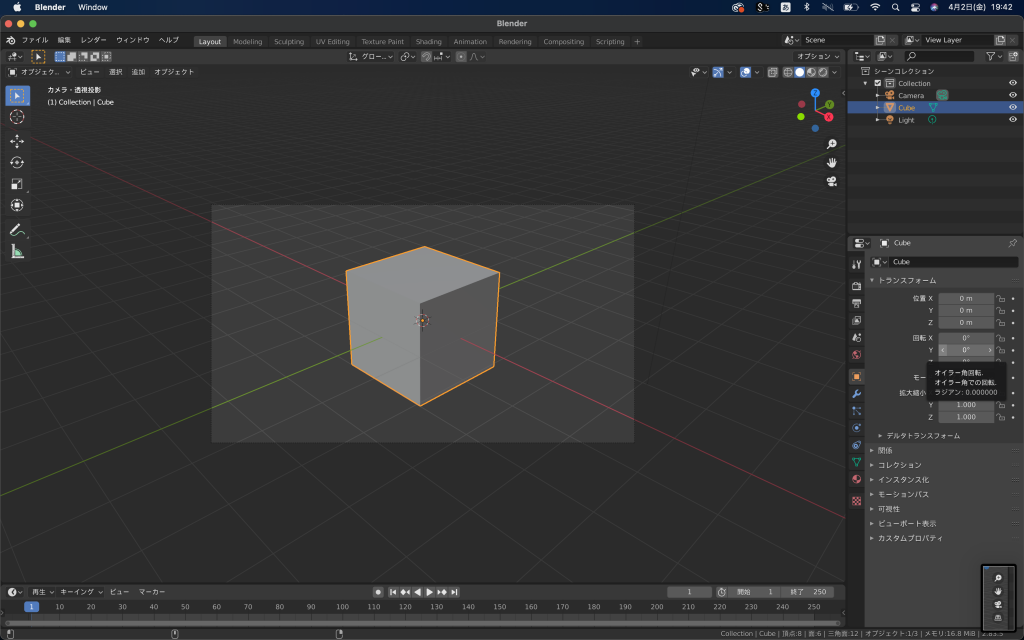Image resolution: width=1024 pixels, height=640 pixels.
Task: Click the viewport pan hand icon
Action: 831,163
